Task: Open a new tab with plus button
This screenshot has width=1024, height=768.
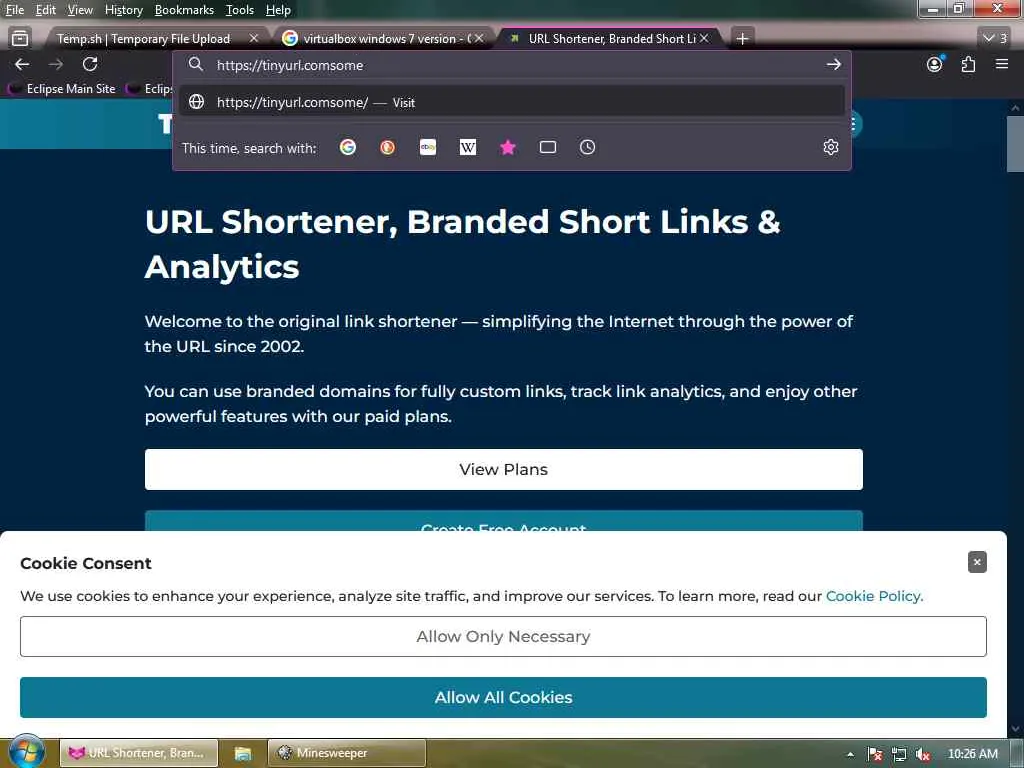Action: coord(742,39)
